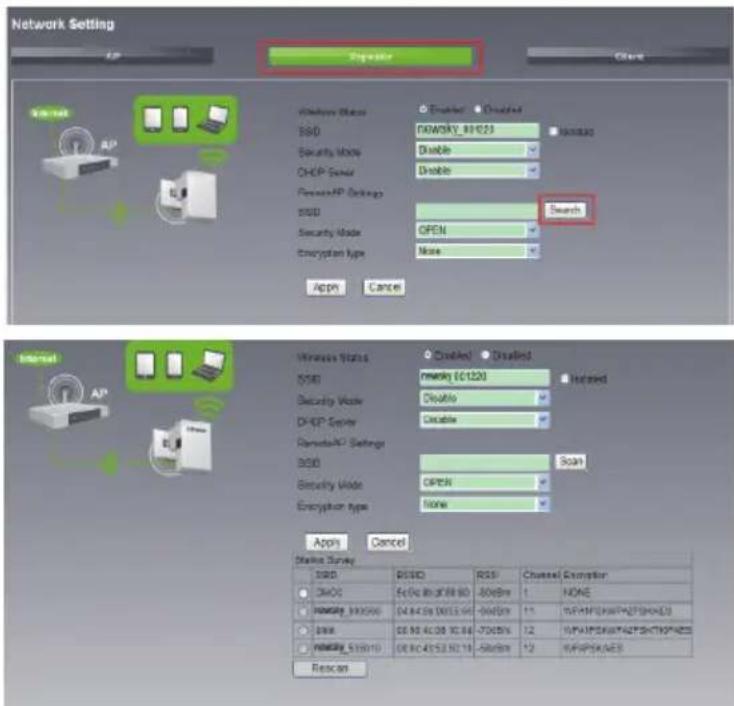Click the phone icon in upper diagram

coord(181,119)
